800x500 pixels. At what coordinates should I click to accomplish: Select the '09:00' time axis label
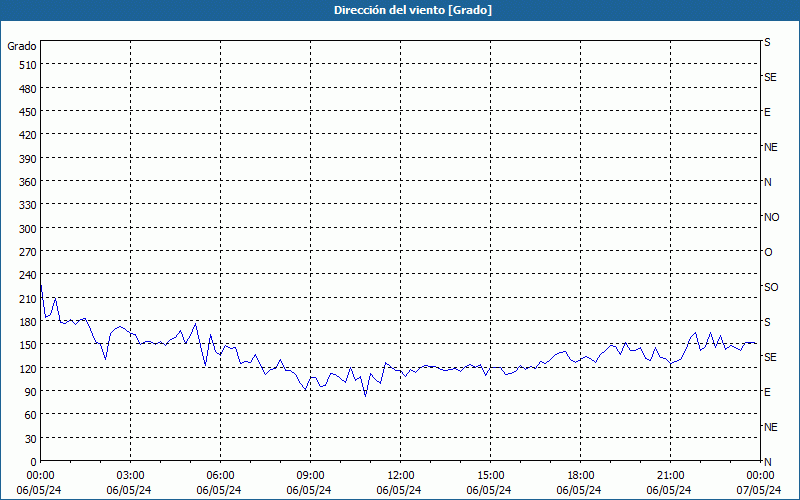[x=311, y=476]
